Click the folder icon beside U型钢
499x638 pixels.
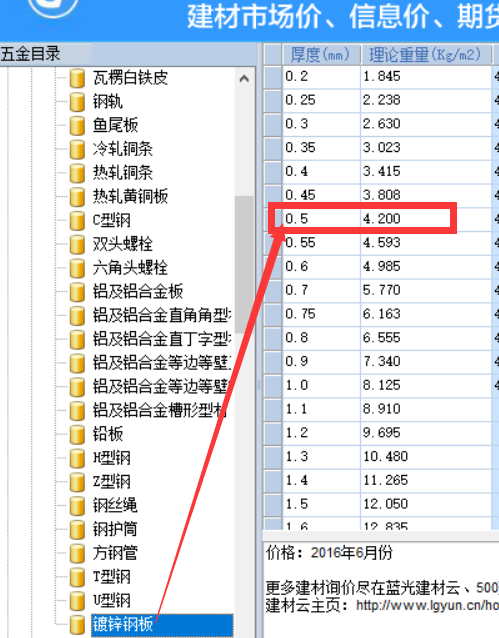77,601
